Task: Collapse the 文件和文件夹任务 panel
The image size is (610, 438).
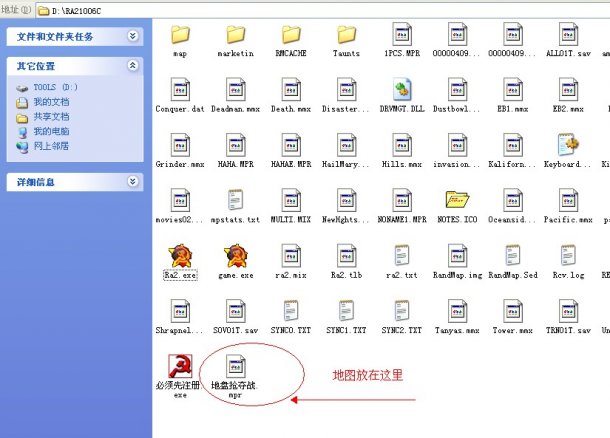Action: tap(133, 36)
